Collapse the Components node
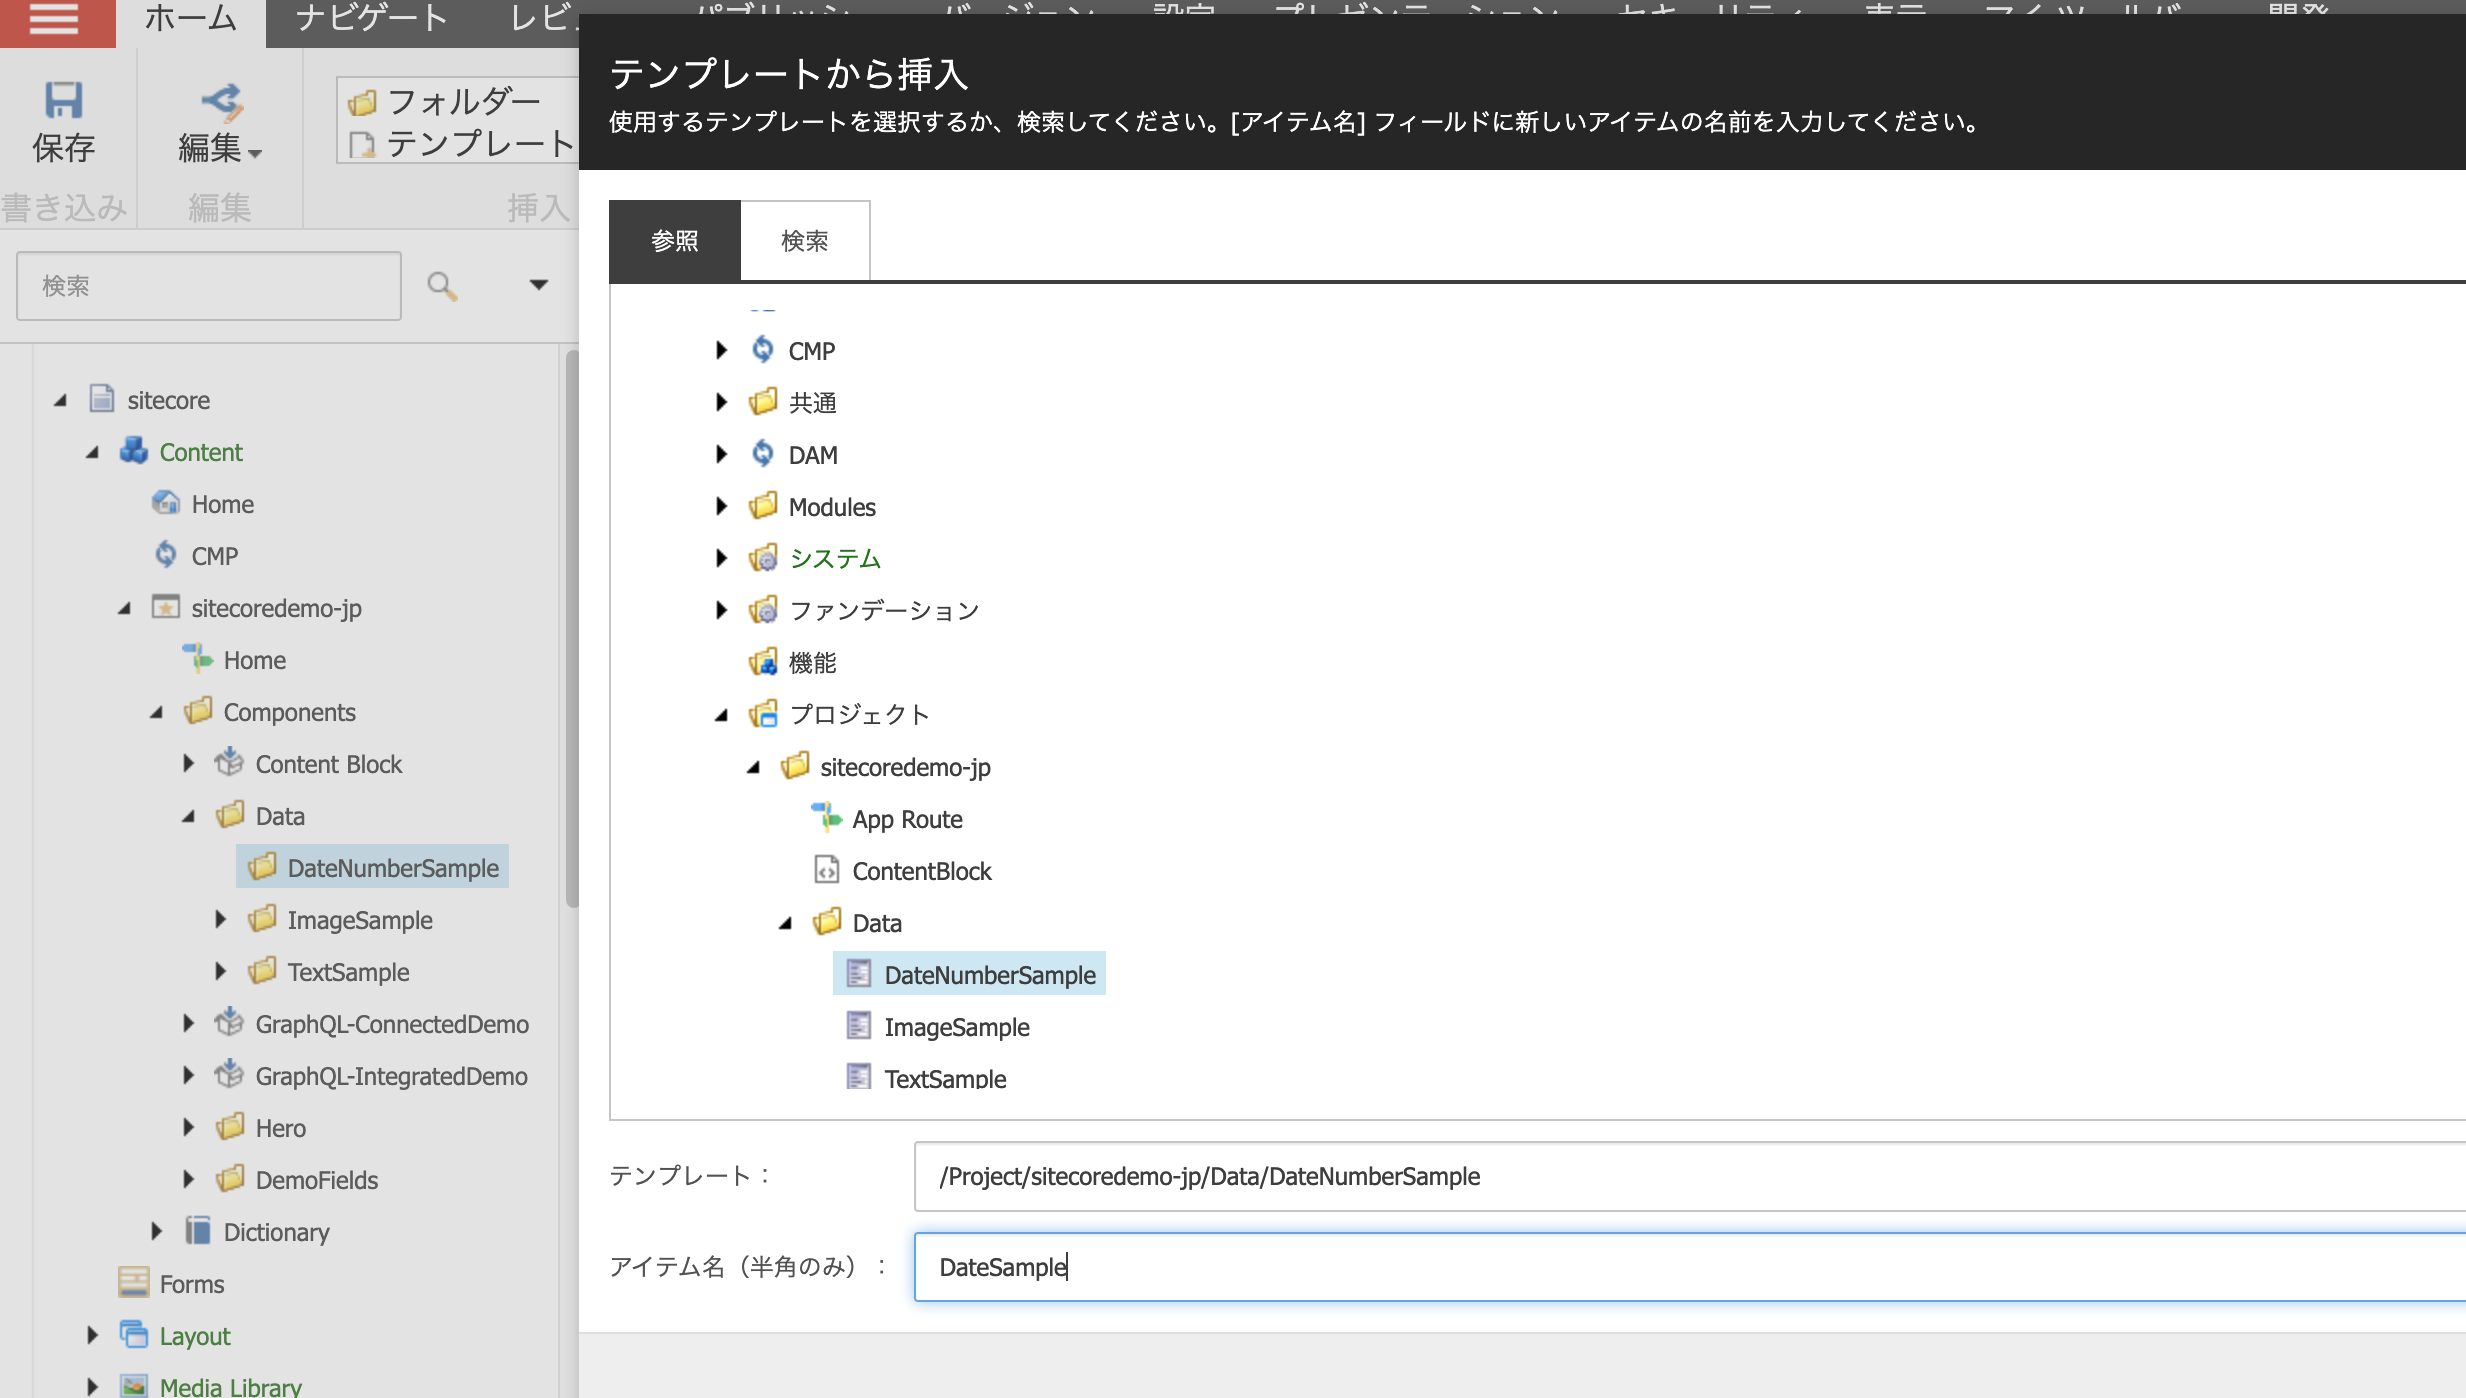 156,712
